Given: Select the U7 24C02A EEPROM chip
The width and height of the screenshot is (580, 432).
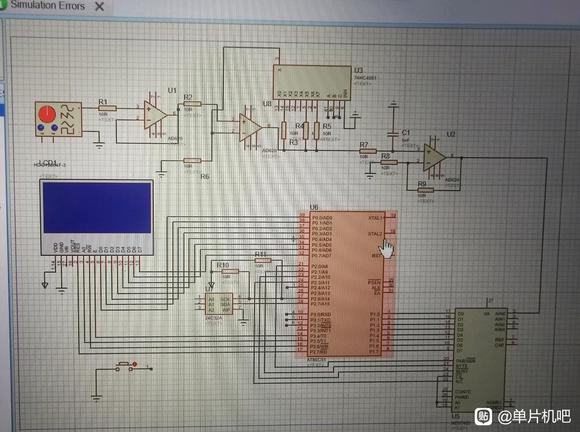Looking at the screenshot, I should 219,304.
